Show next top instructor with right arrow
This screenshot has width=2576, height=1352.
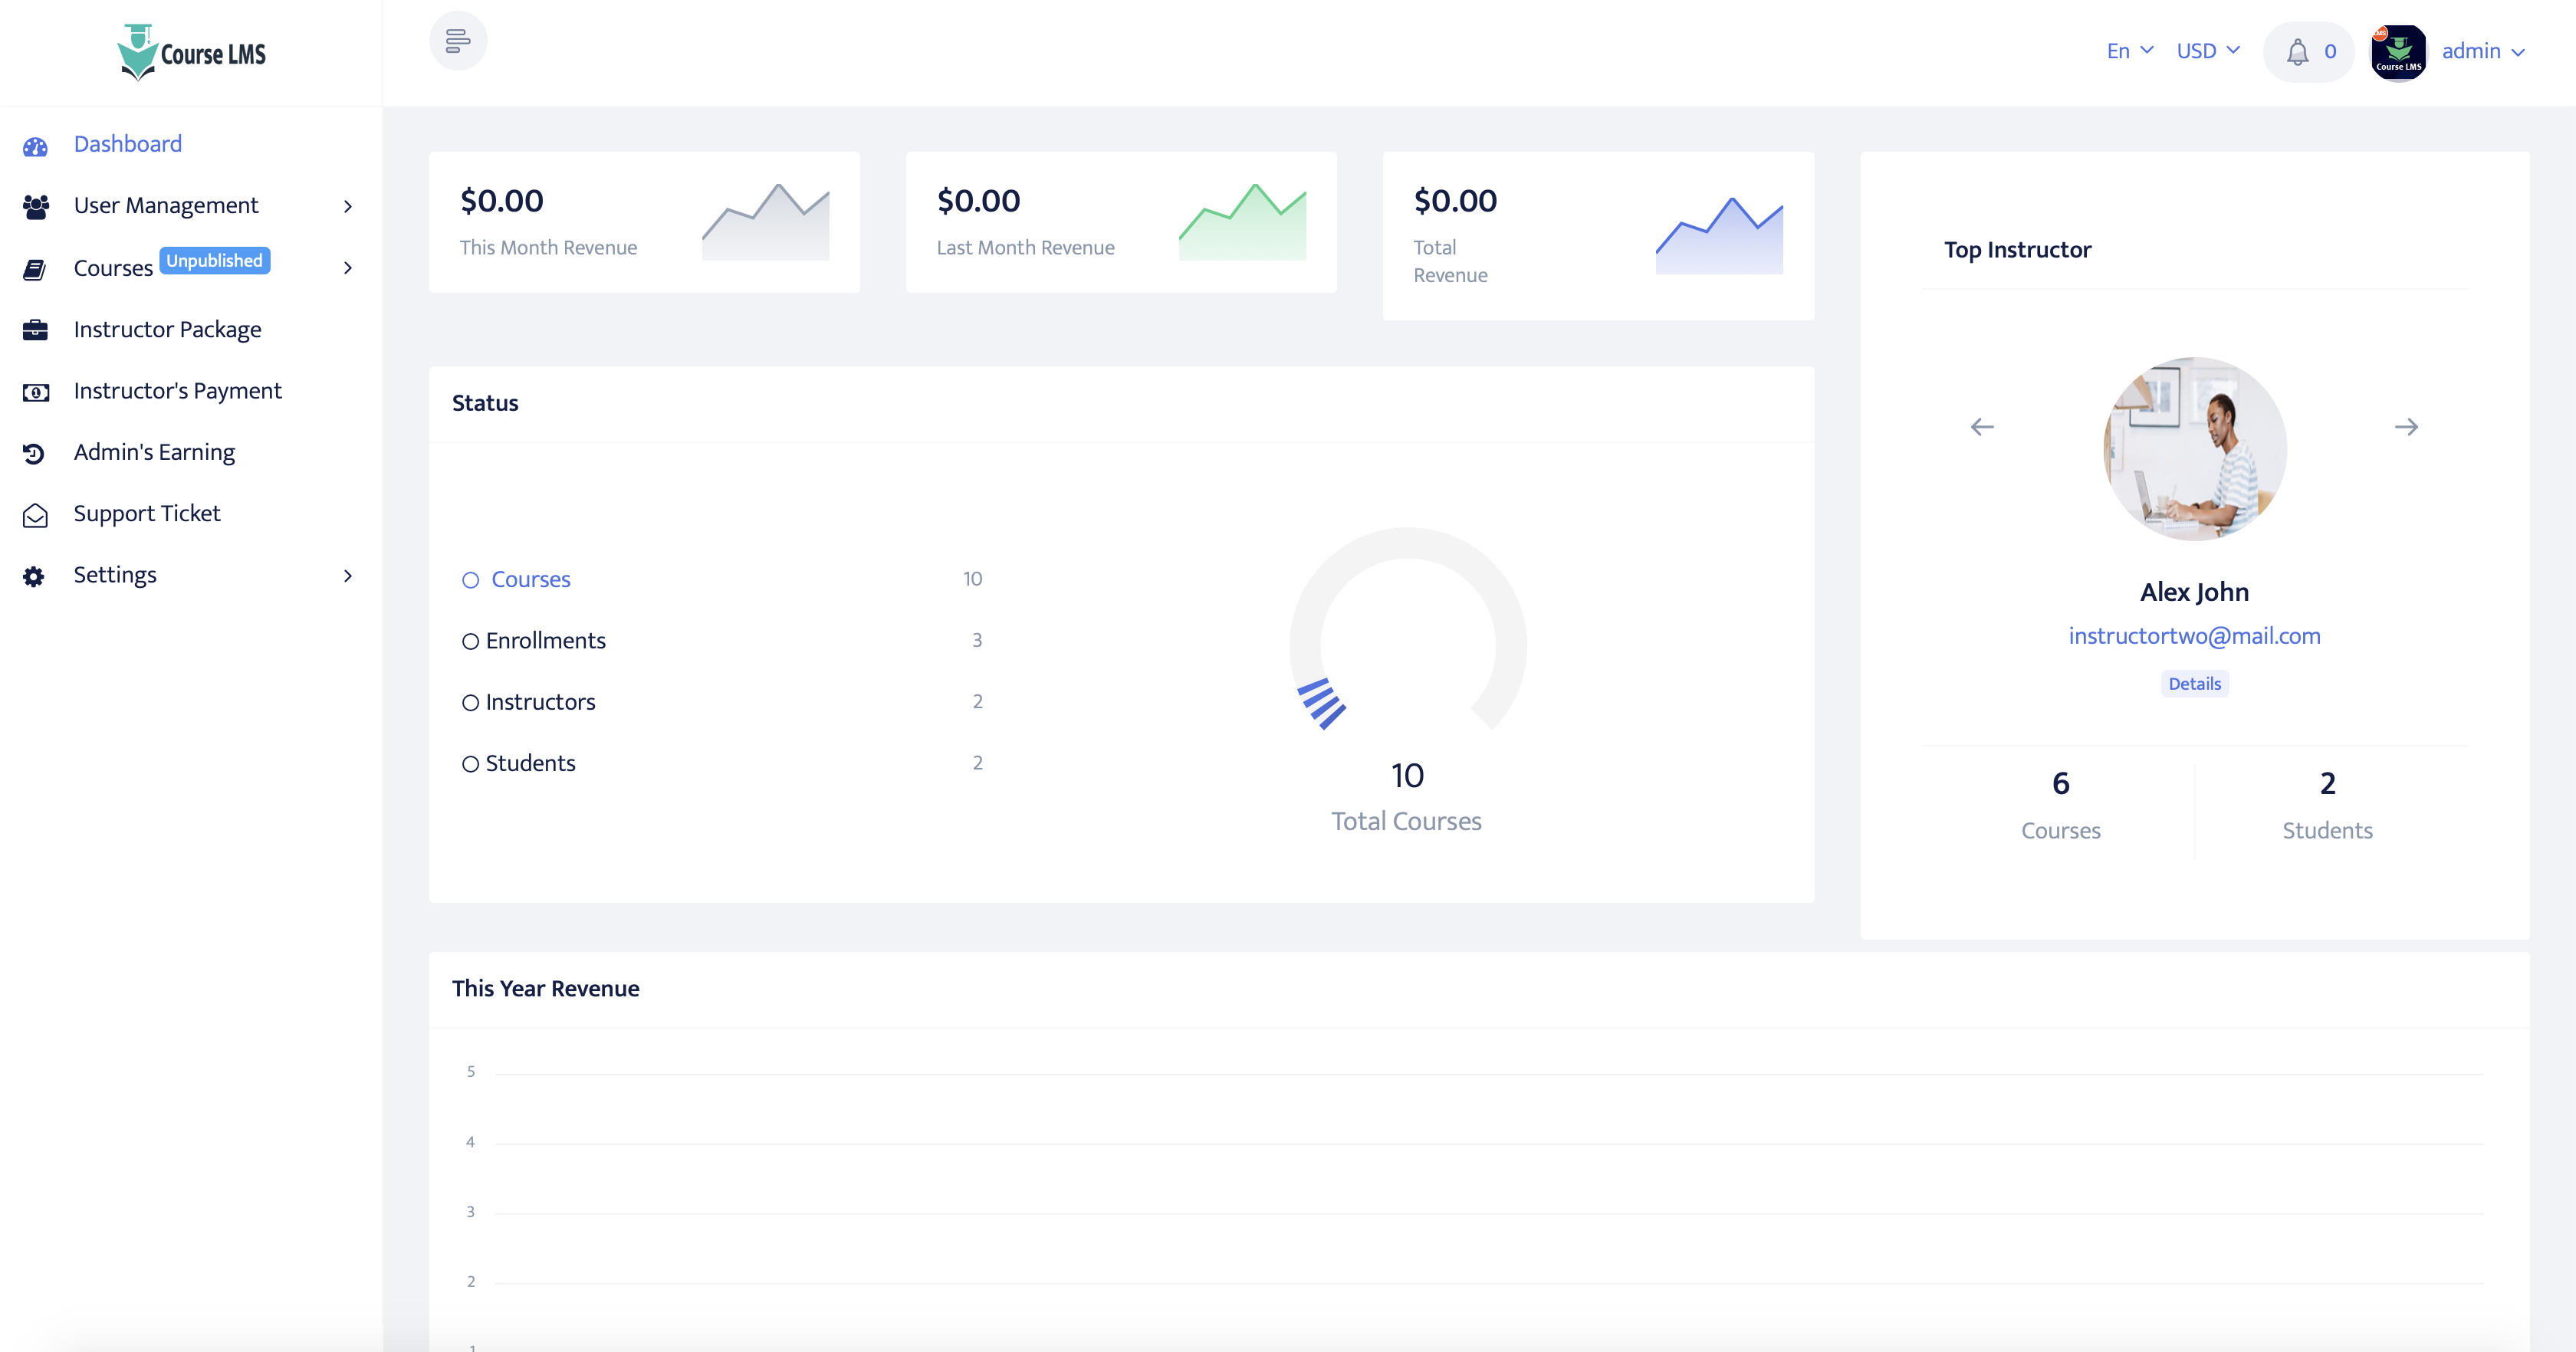(2406, 427)
